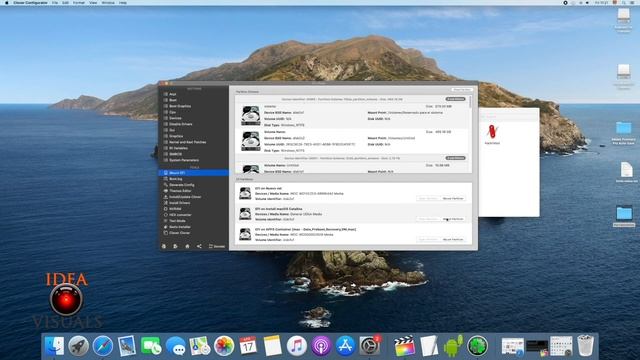This screenshot has height=360, width=640.
Task: Click the NVRAM tool icon
Action: [166, 209]
